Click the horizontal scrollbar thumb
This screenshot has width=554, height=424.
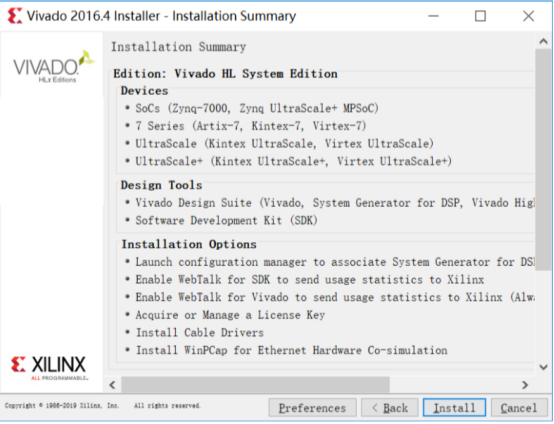255,384
